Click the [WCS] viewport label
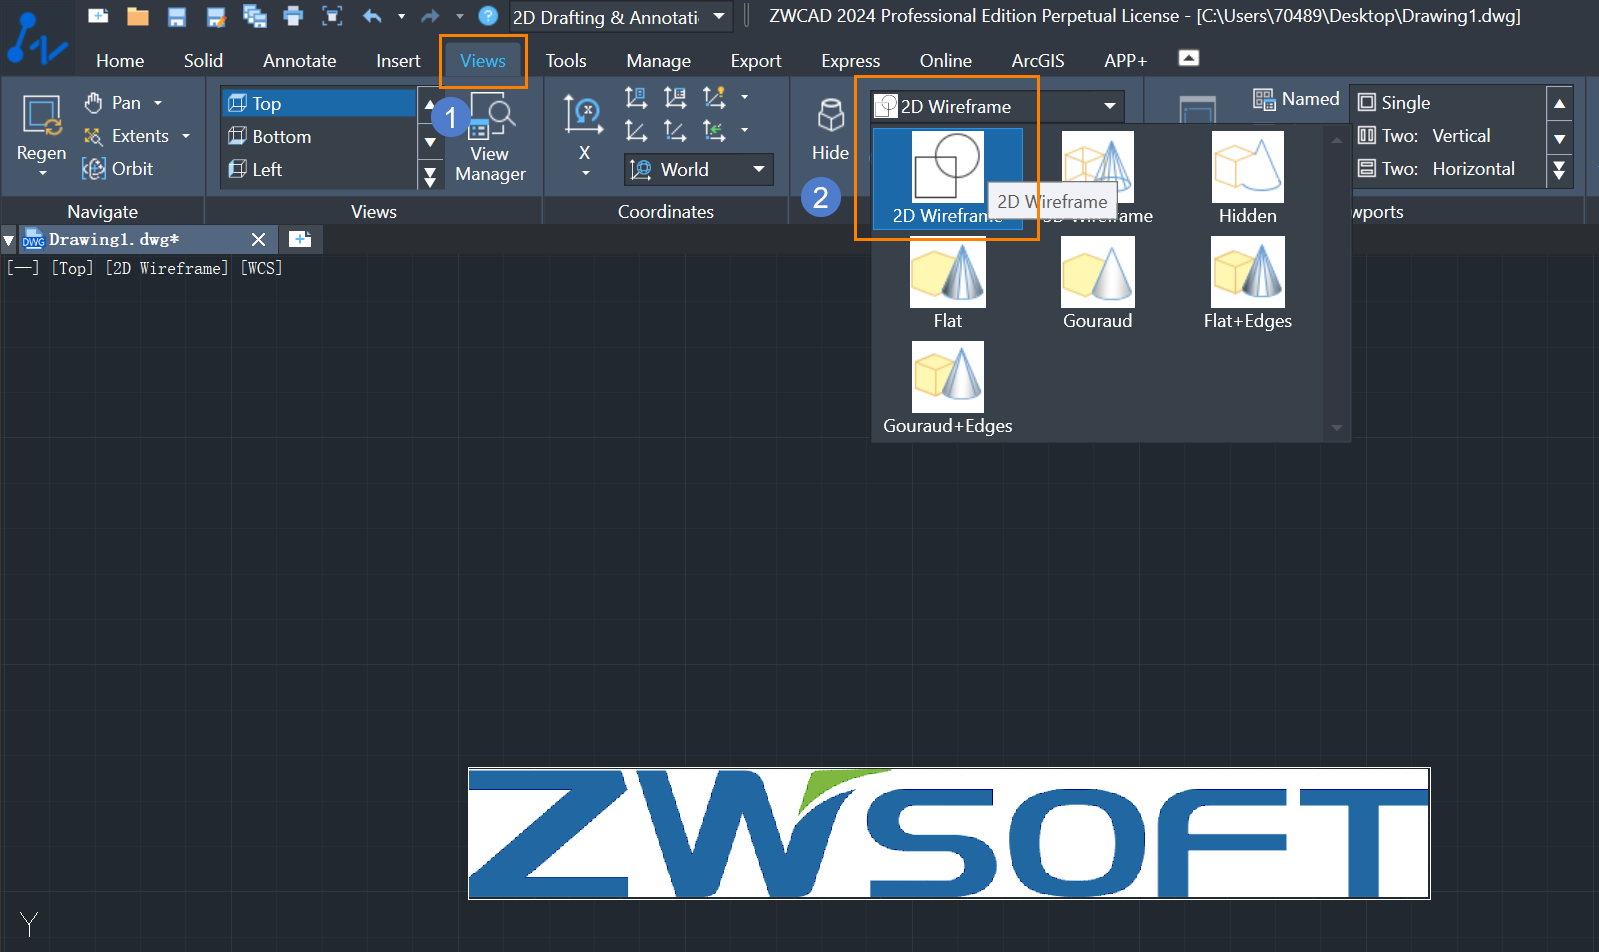The height and width of the screenshot is (952, 1599). 262,268
